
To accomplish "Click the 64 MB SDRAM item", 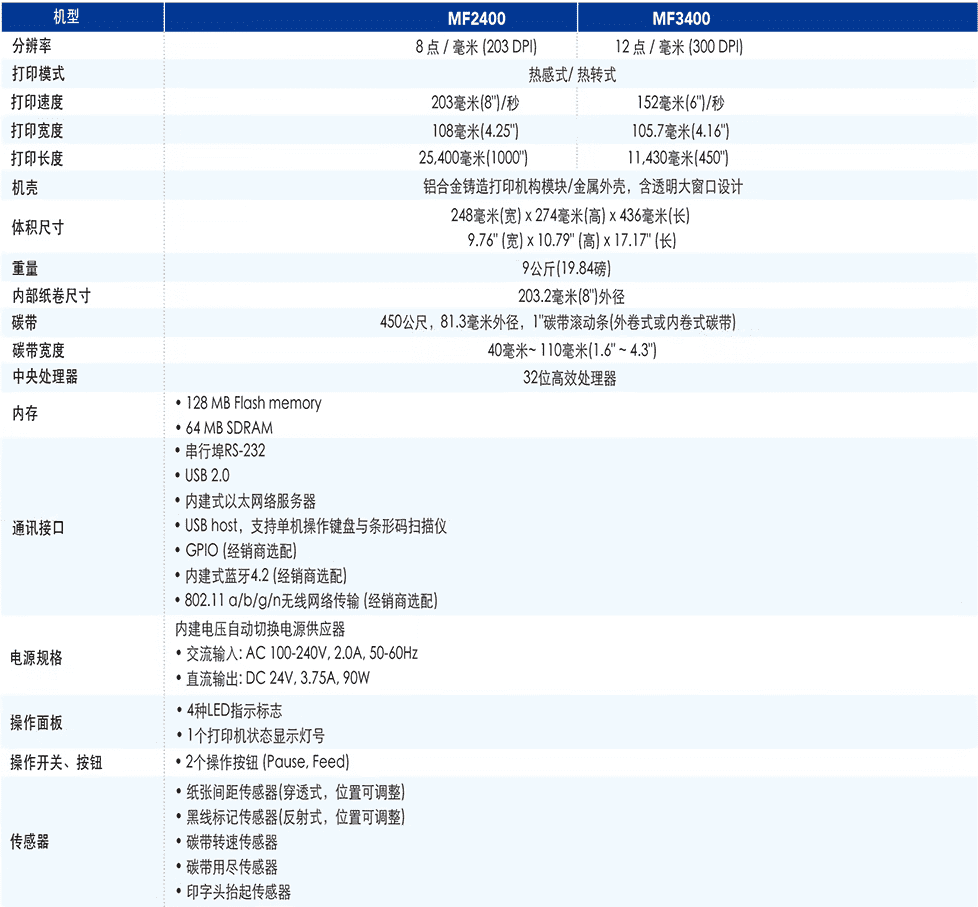I will pyautogui.click(x=231, y=427).
